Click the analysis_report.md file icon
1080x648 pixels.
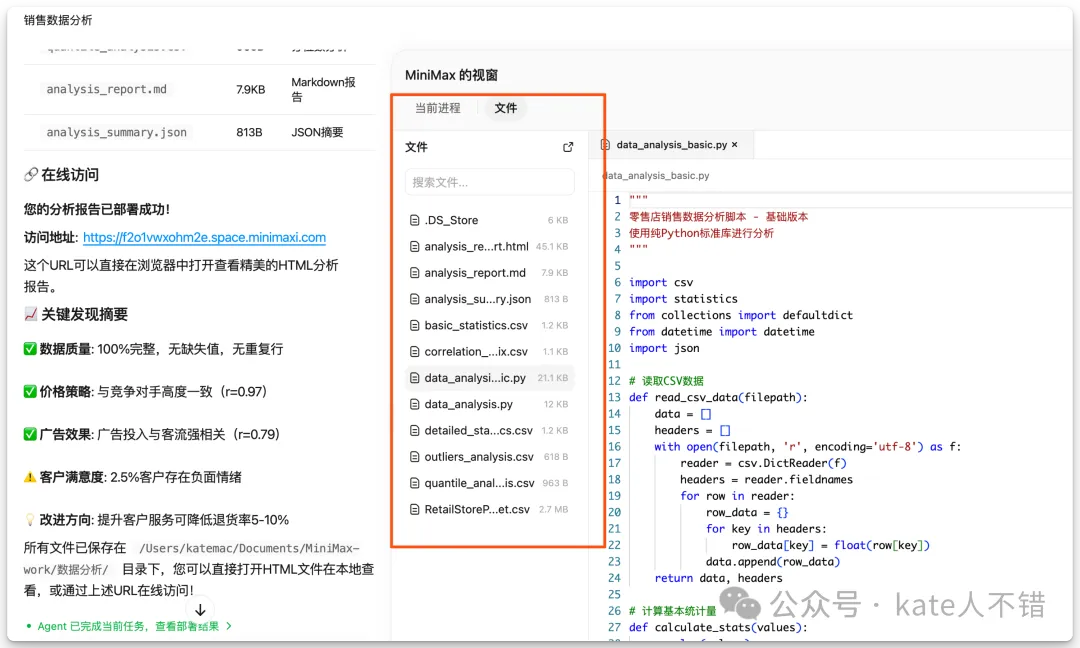415,273
